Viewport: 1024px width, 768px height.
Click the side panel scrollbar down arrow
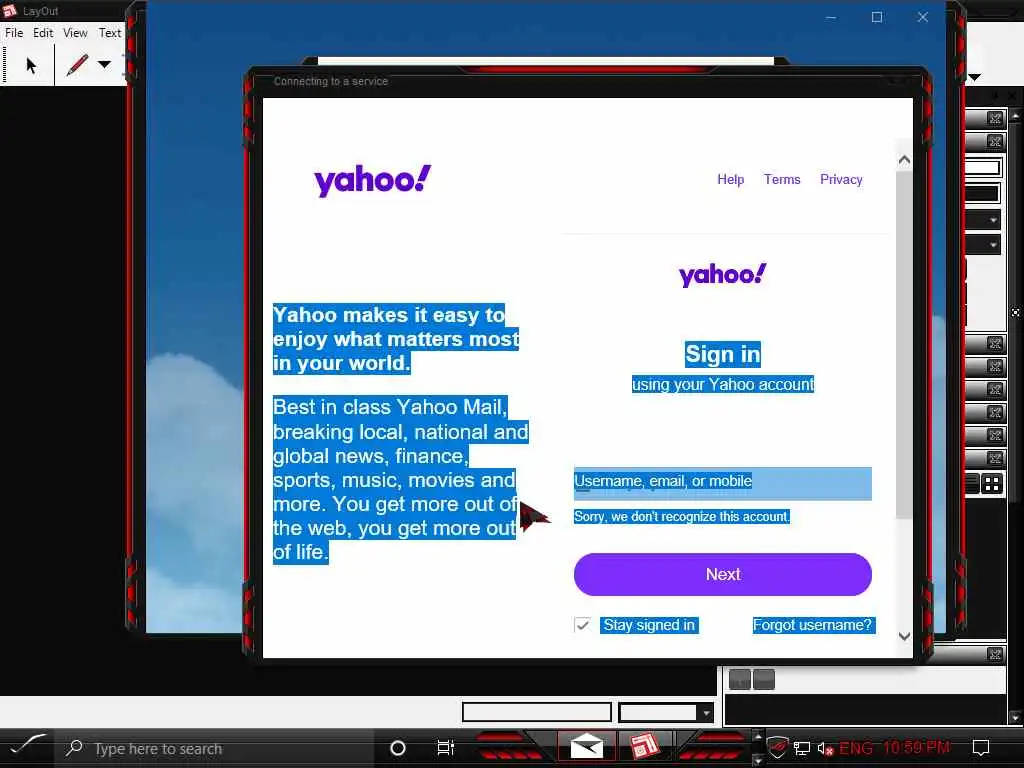click(x=1016, y=718)
